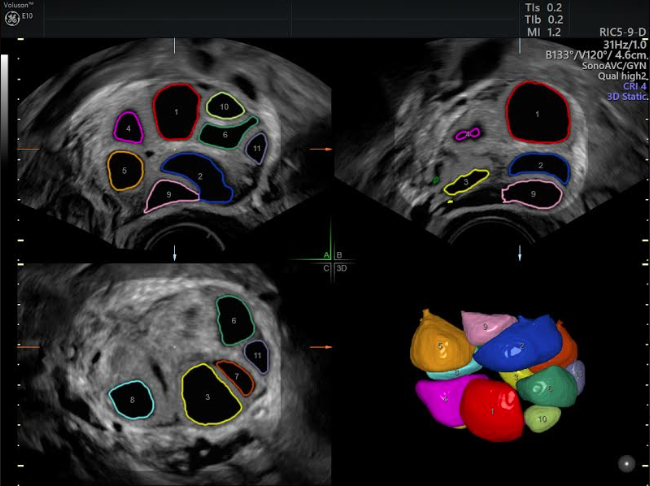
Task: Click orange arrow marker right of plane A
Action: [320, 149]
